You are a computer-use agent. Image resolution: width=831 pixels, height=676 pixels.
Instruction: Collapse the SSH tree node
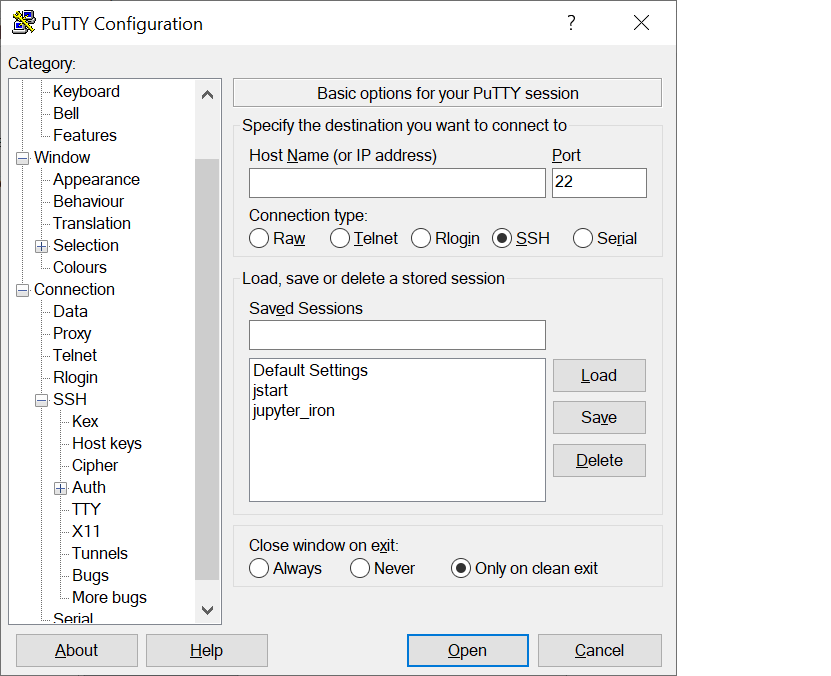click(x=41, y=401)
